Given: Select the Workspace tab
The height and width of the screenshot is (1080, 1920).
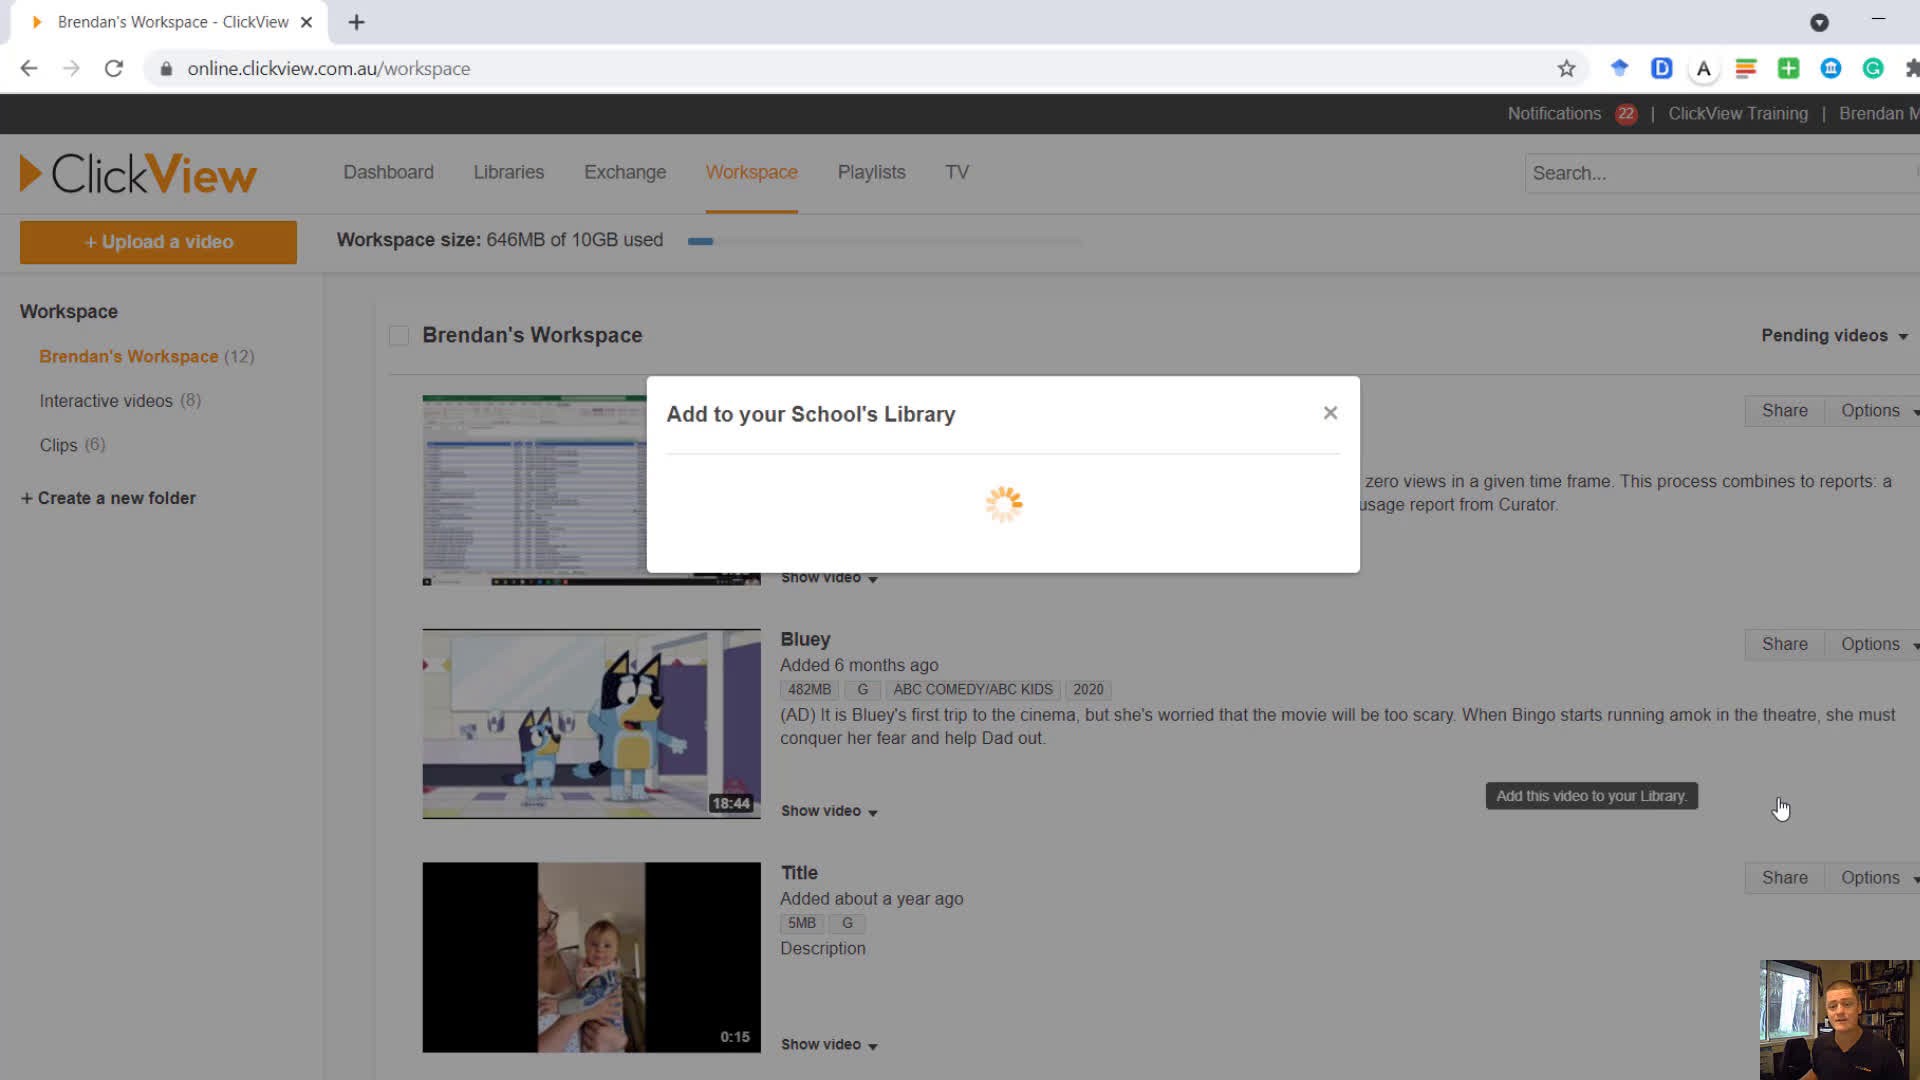Looking at the screenshot, I should (751, 172).
